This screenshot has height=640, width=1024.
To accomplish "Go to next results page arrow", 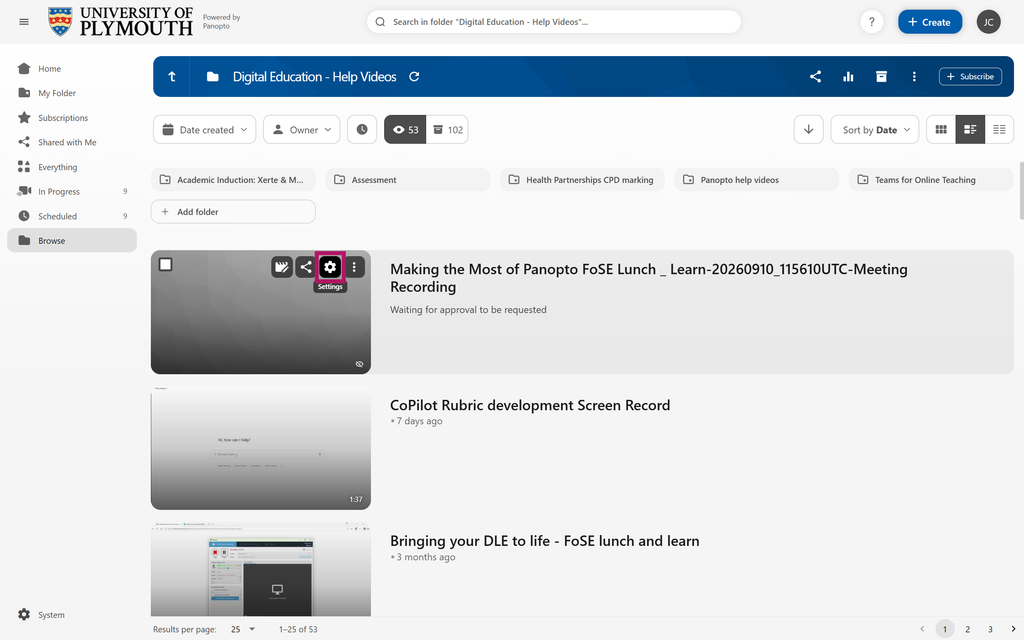I will pyautogui.click(x=1013, y=629).
